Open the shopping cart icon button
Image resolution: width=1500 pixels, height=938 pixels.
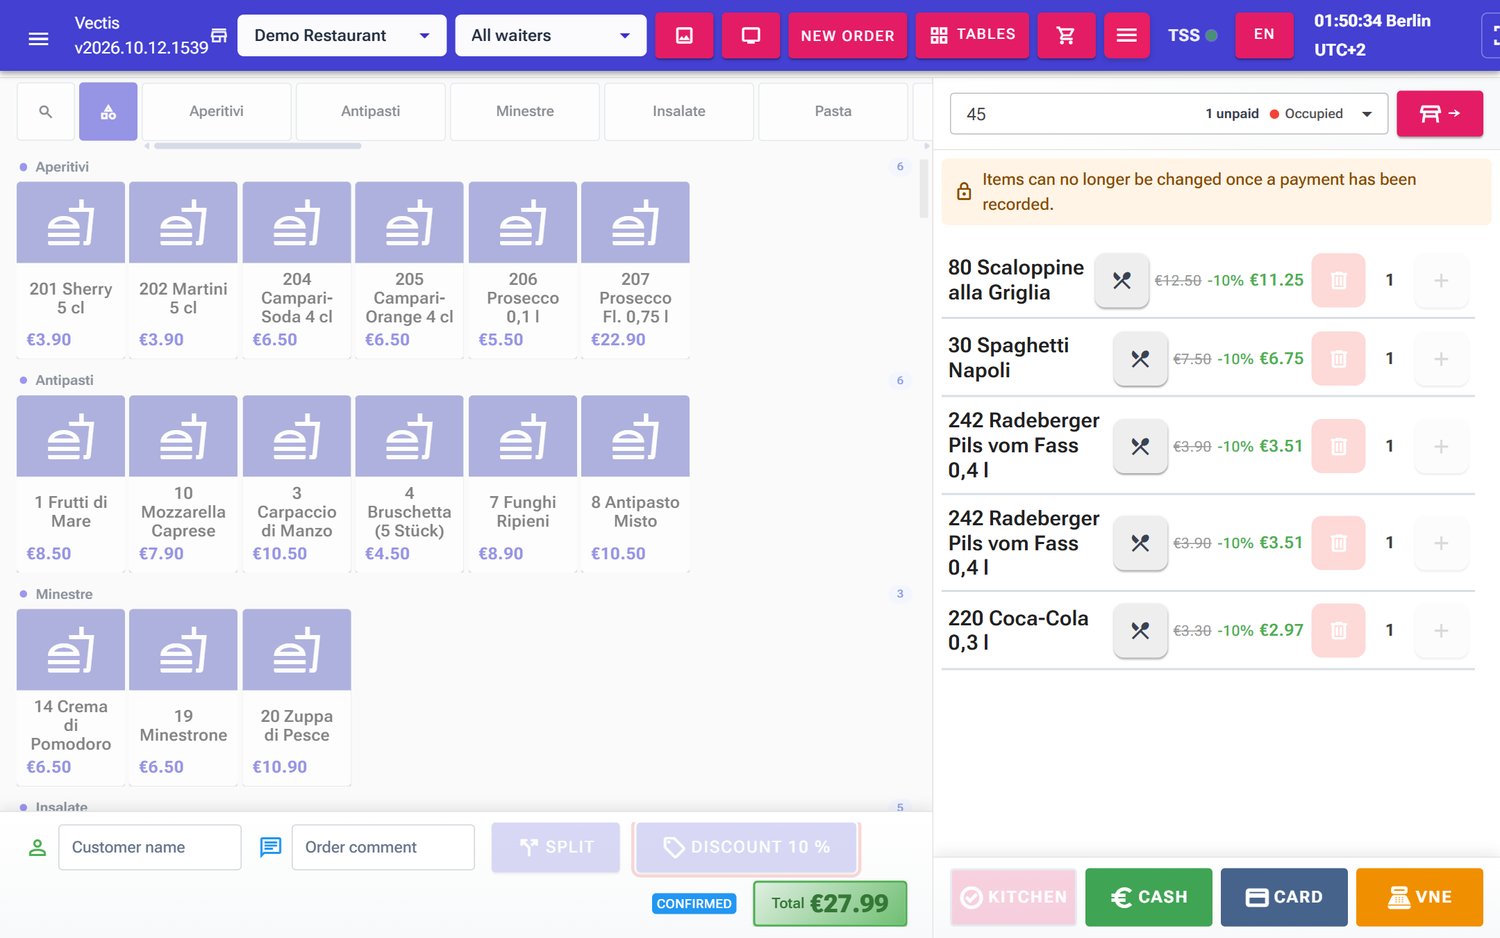tap(1066, 36)
